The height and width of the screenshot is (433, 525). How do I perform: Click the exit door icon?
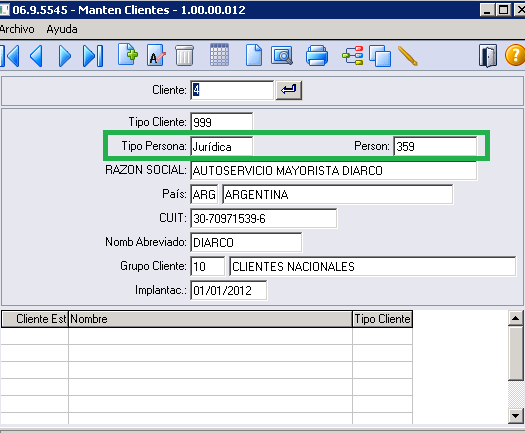click(x=488, y=56)
